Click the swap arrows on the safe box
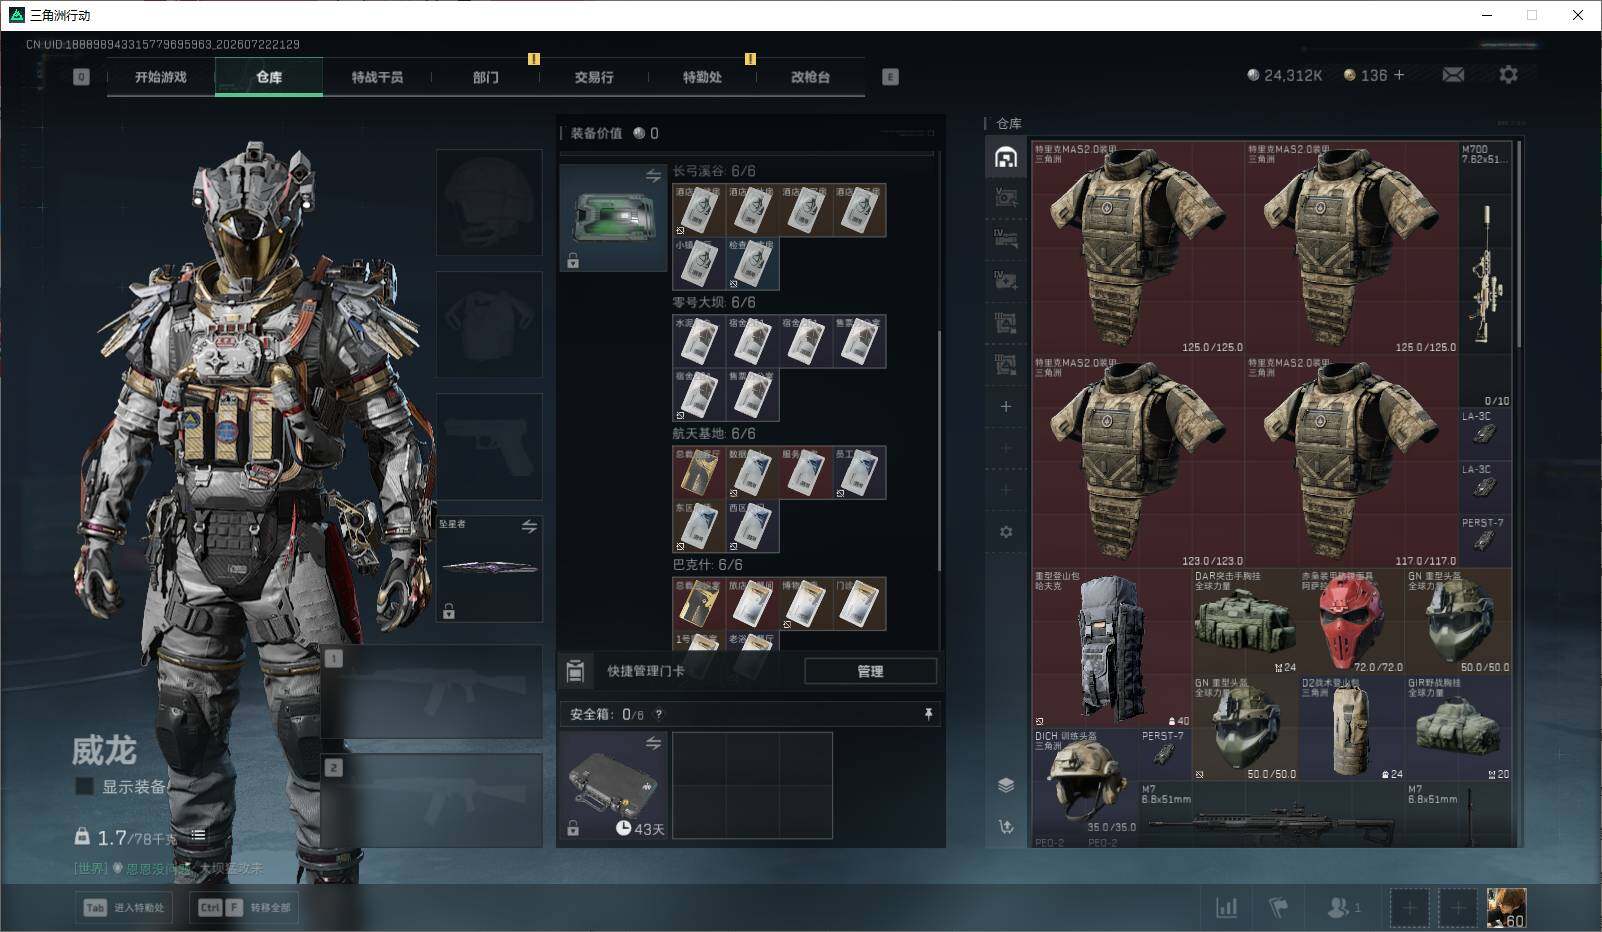The width and height of the screenshot is (1602, 932). [653, 743]
